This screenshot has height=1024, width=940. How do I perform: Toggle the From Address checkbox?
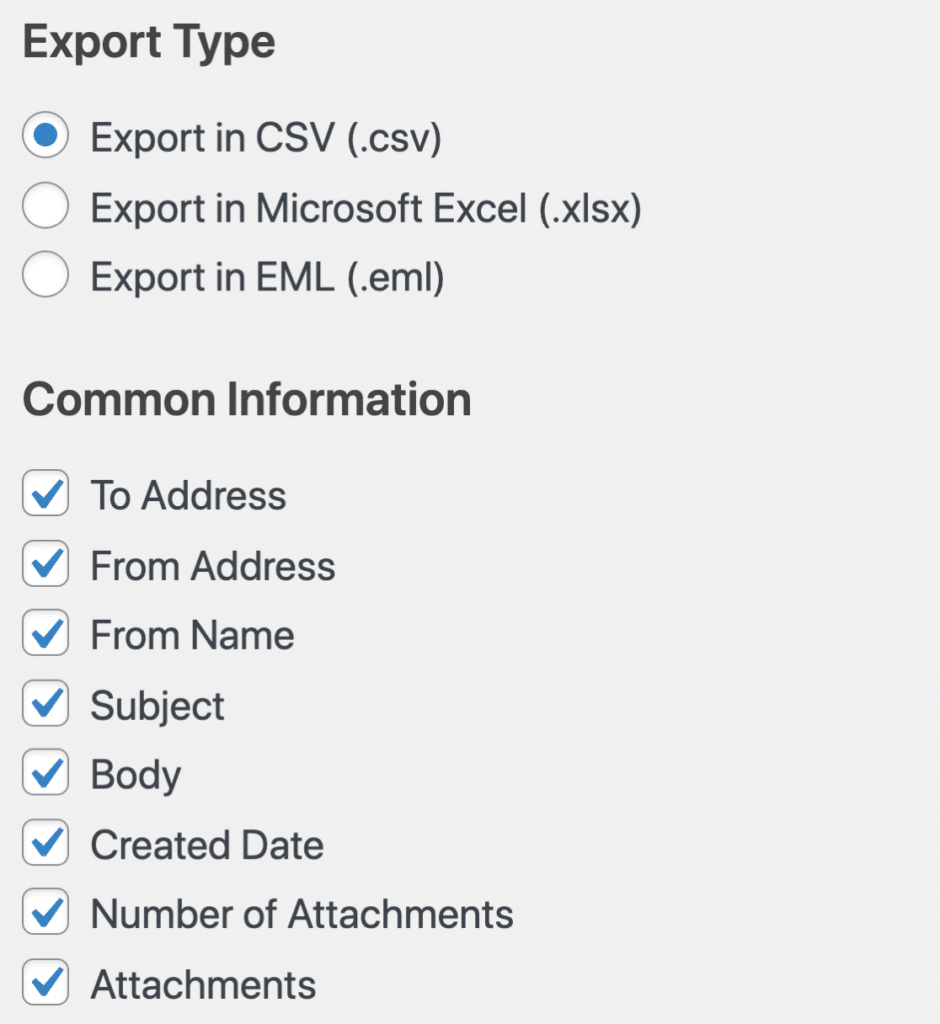[x=45, y=563]
